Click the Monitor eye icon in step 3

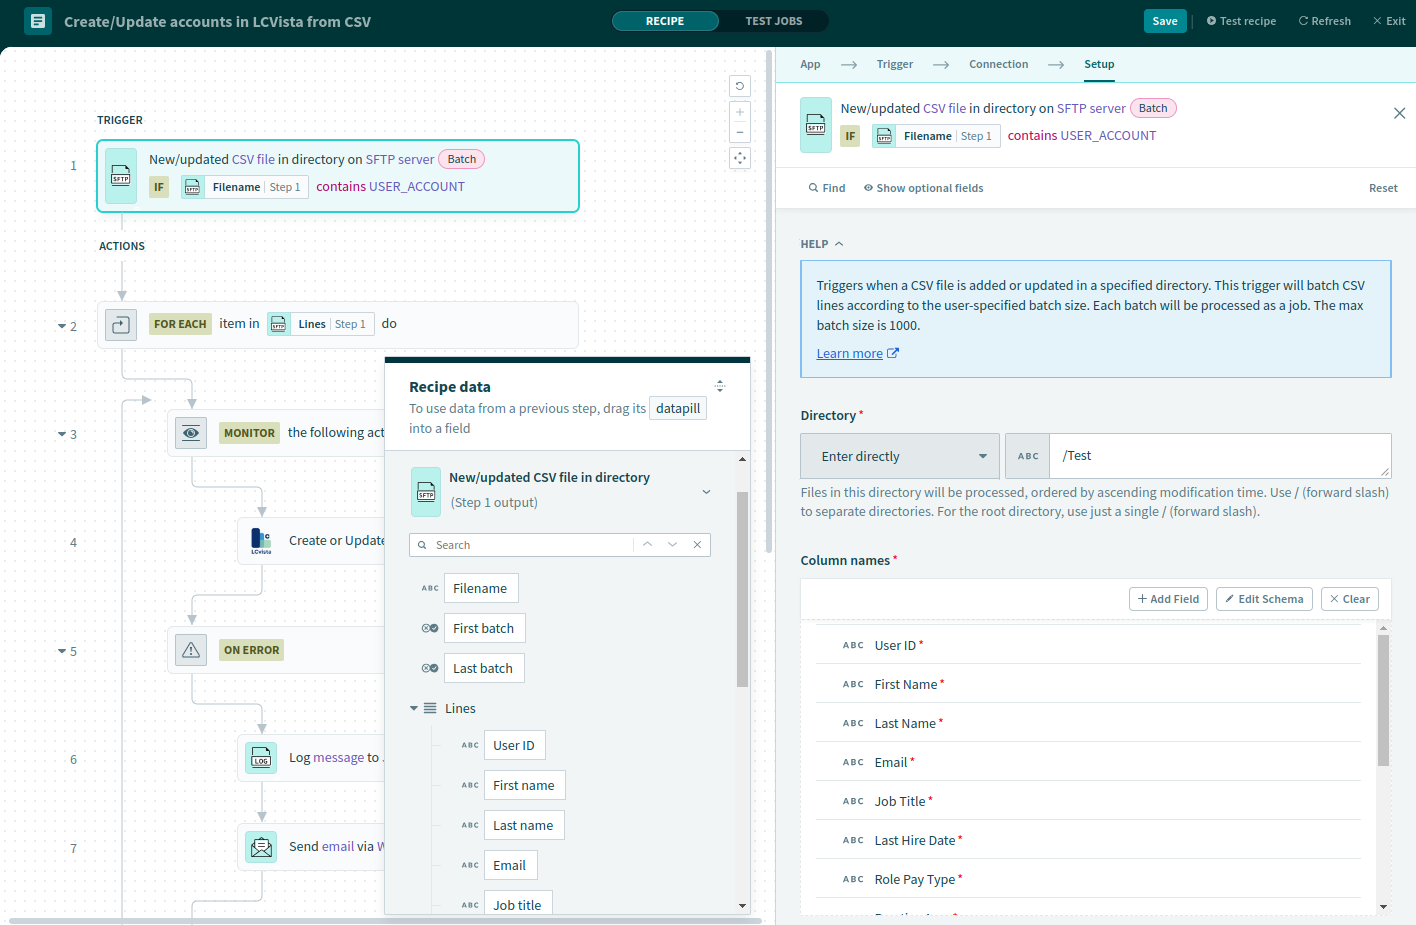click(191, 433)
